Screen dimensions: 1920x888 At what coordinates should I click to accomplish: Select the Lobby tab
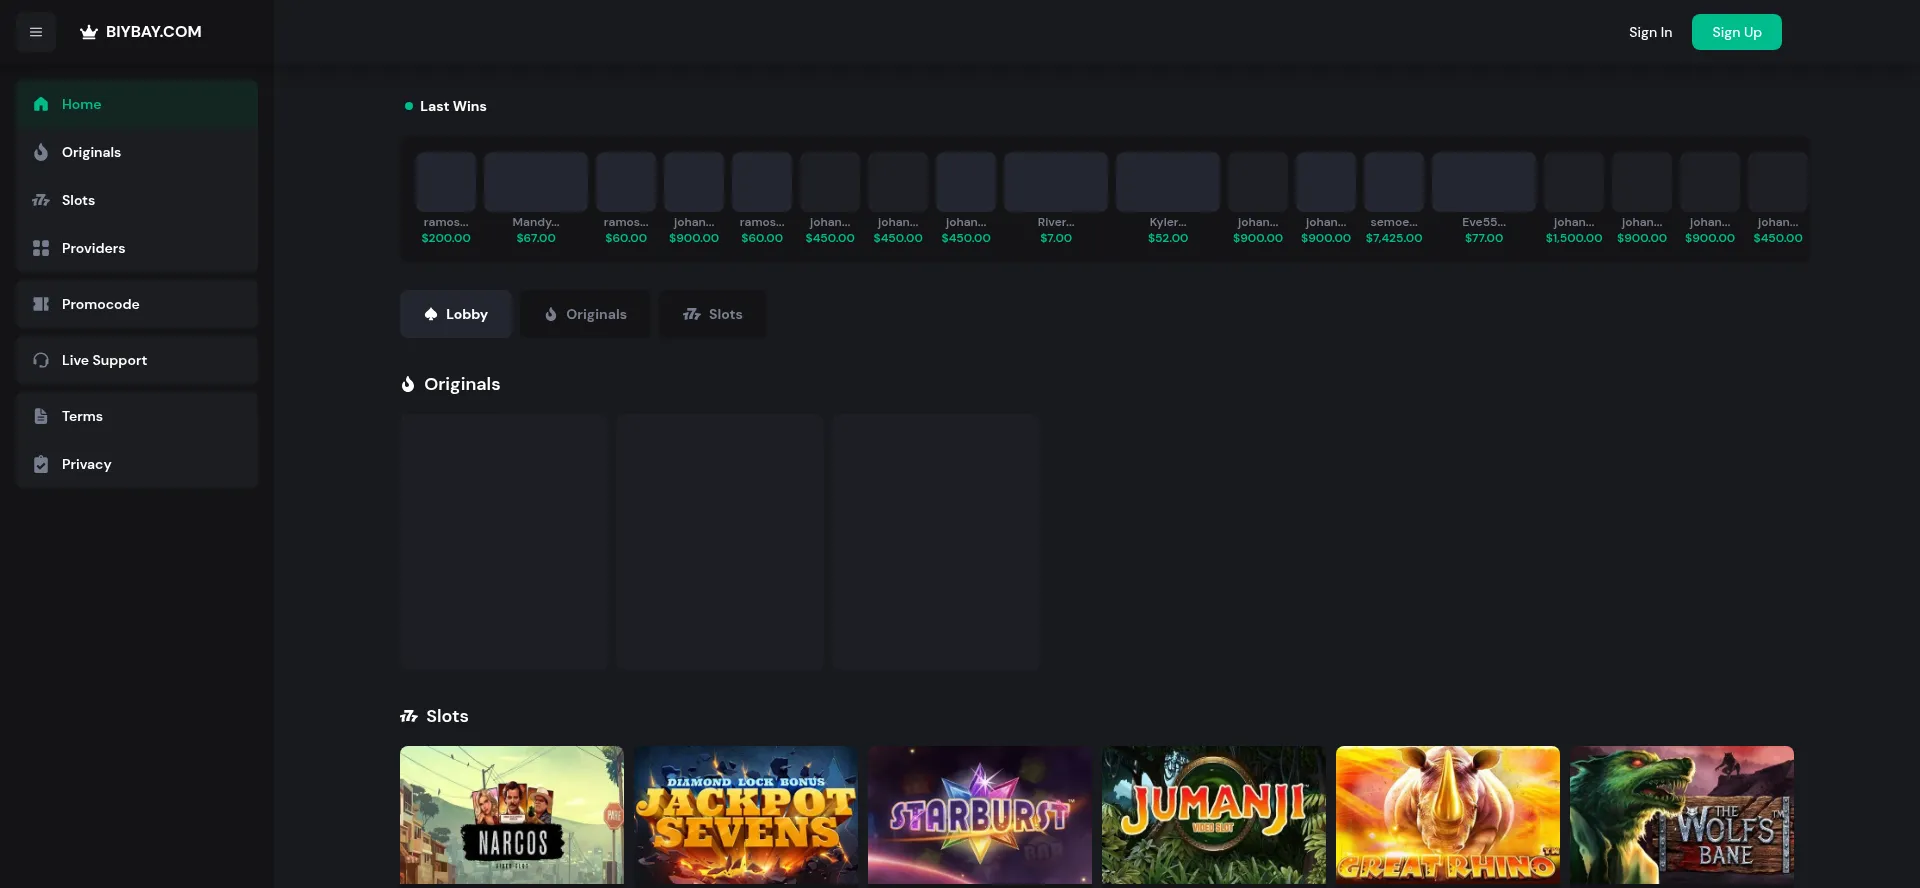click(456, 314)
